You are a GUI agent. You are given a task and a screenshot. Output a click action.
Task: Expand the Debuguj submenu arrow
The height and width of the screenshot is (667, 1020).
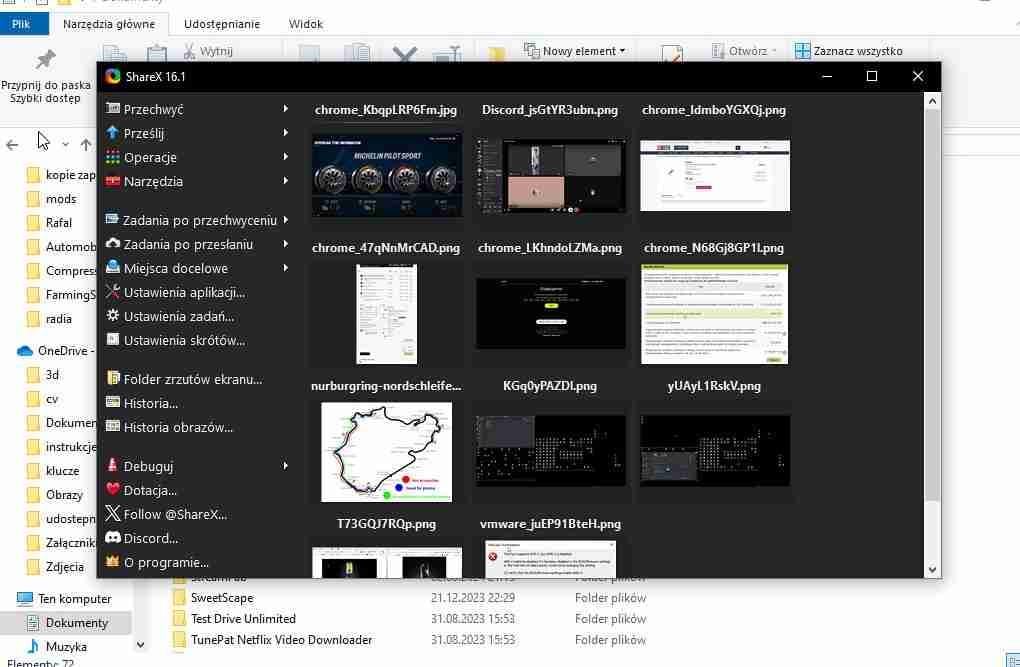pos(286,466)
